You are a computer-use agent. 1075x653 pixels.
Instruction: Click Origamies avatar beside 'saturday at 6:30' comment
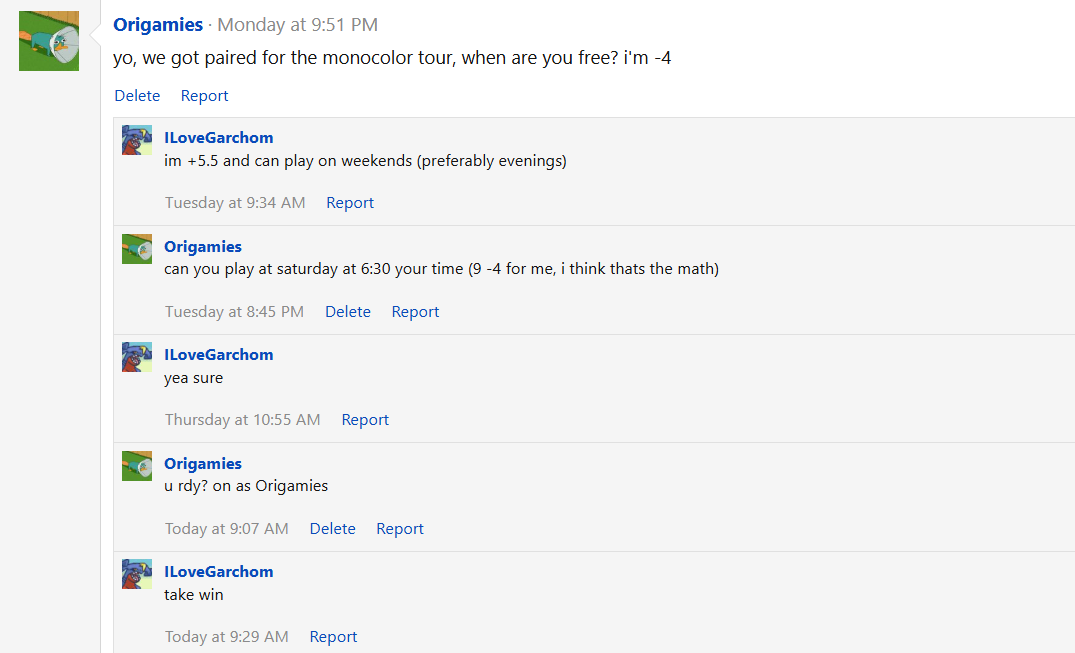(137, 249)
